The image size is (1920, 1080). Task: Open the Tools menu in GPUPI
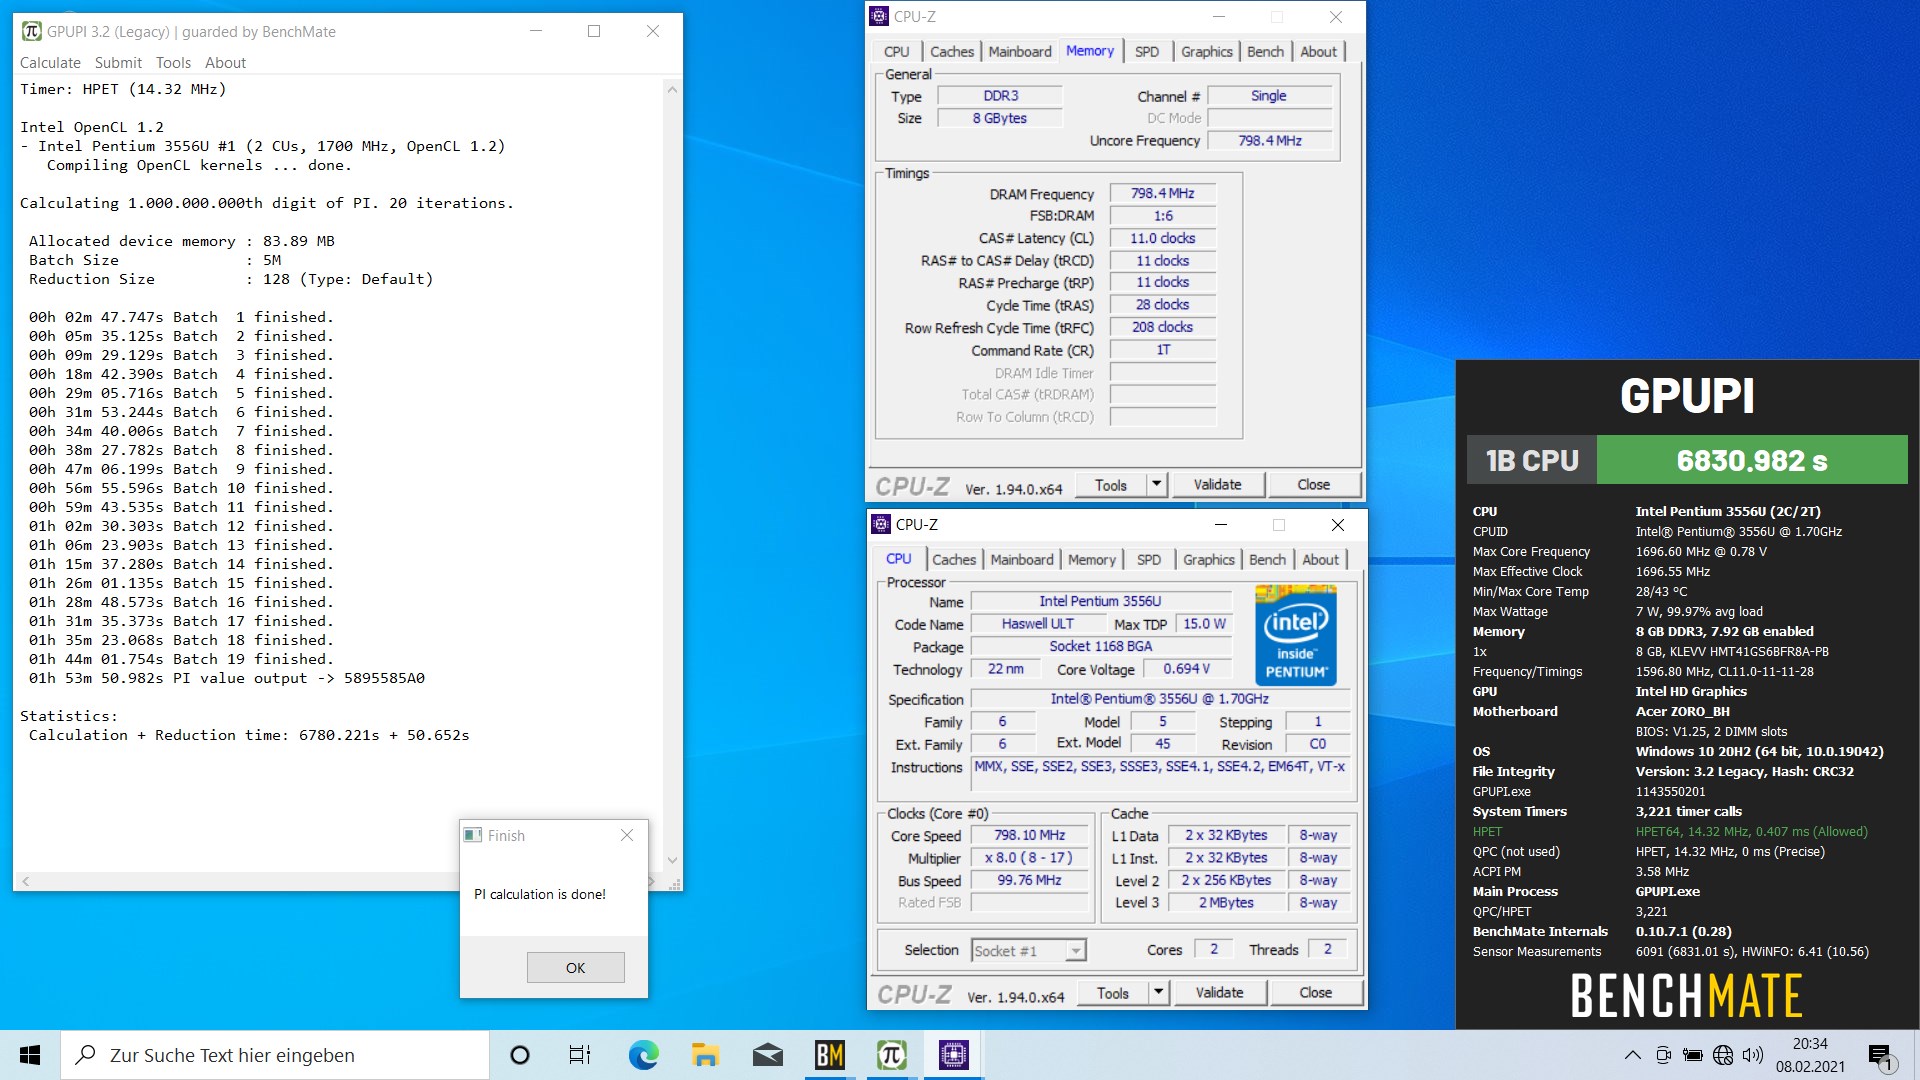(x=173, y=62)
